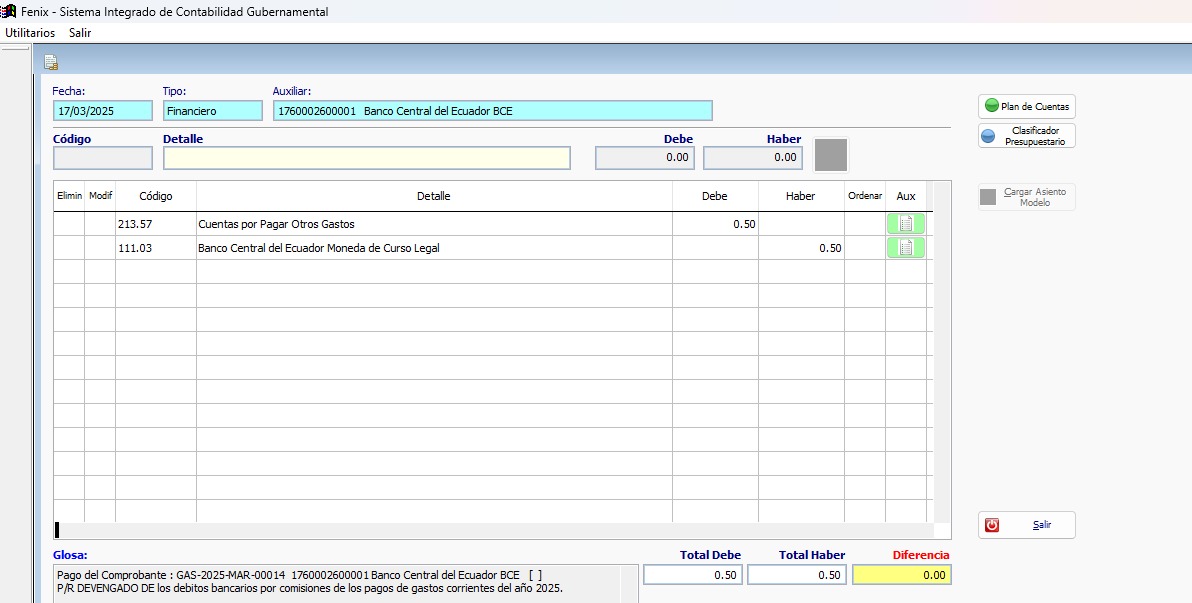Focus the yellow Detalle input field
1192x603 pixels.
366,158
